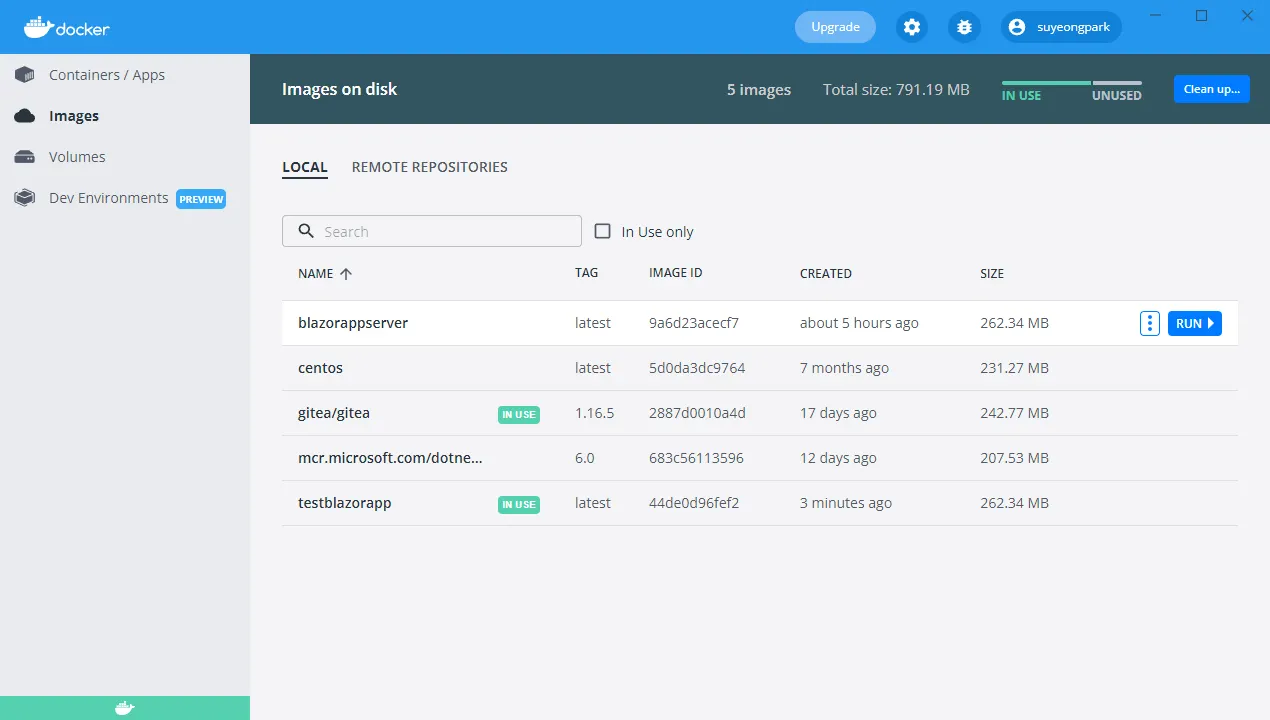Viewport: 1270px width, 720px height.
Task: Click the Volumes drive icon in sidebar
Action: (x=25, y=157)
